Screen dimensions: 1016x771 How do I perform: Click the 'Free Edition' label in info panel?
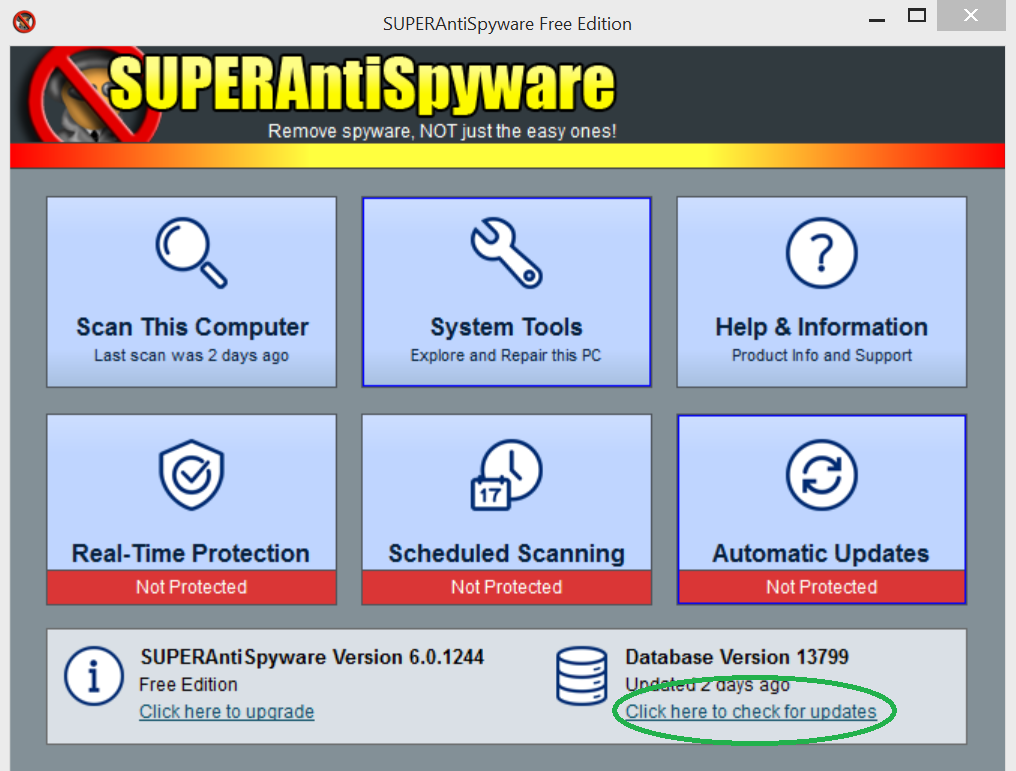189,684
